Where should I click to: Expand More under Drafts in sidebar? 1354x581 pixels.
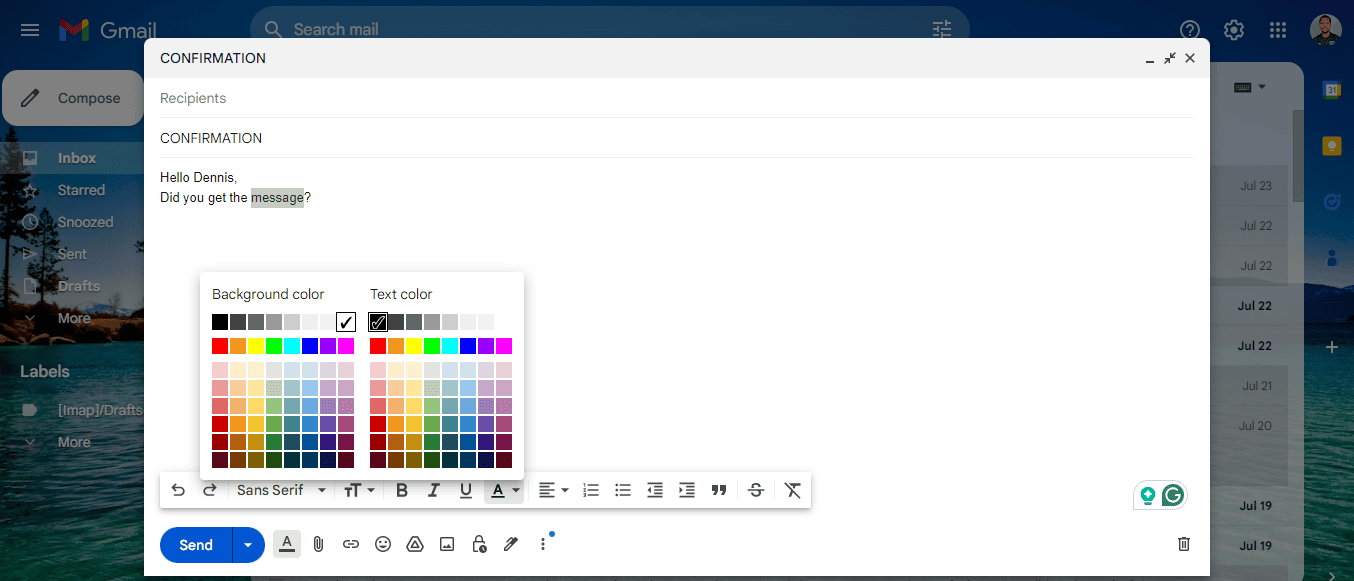(72, 318)
